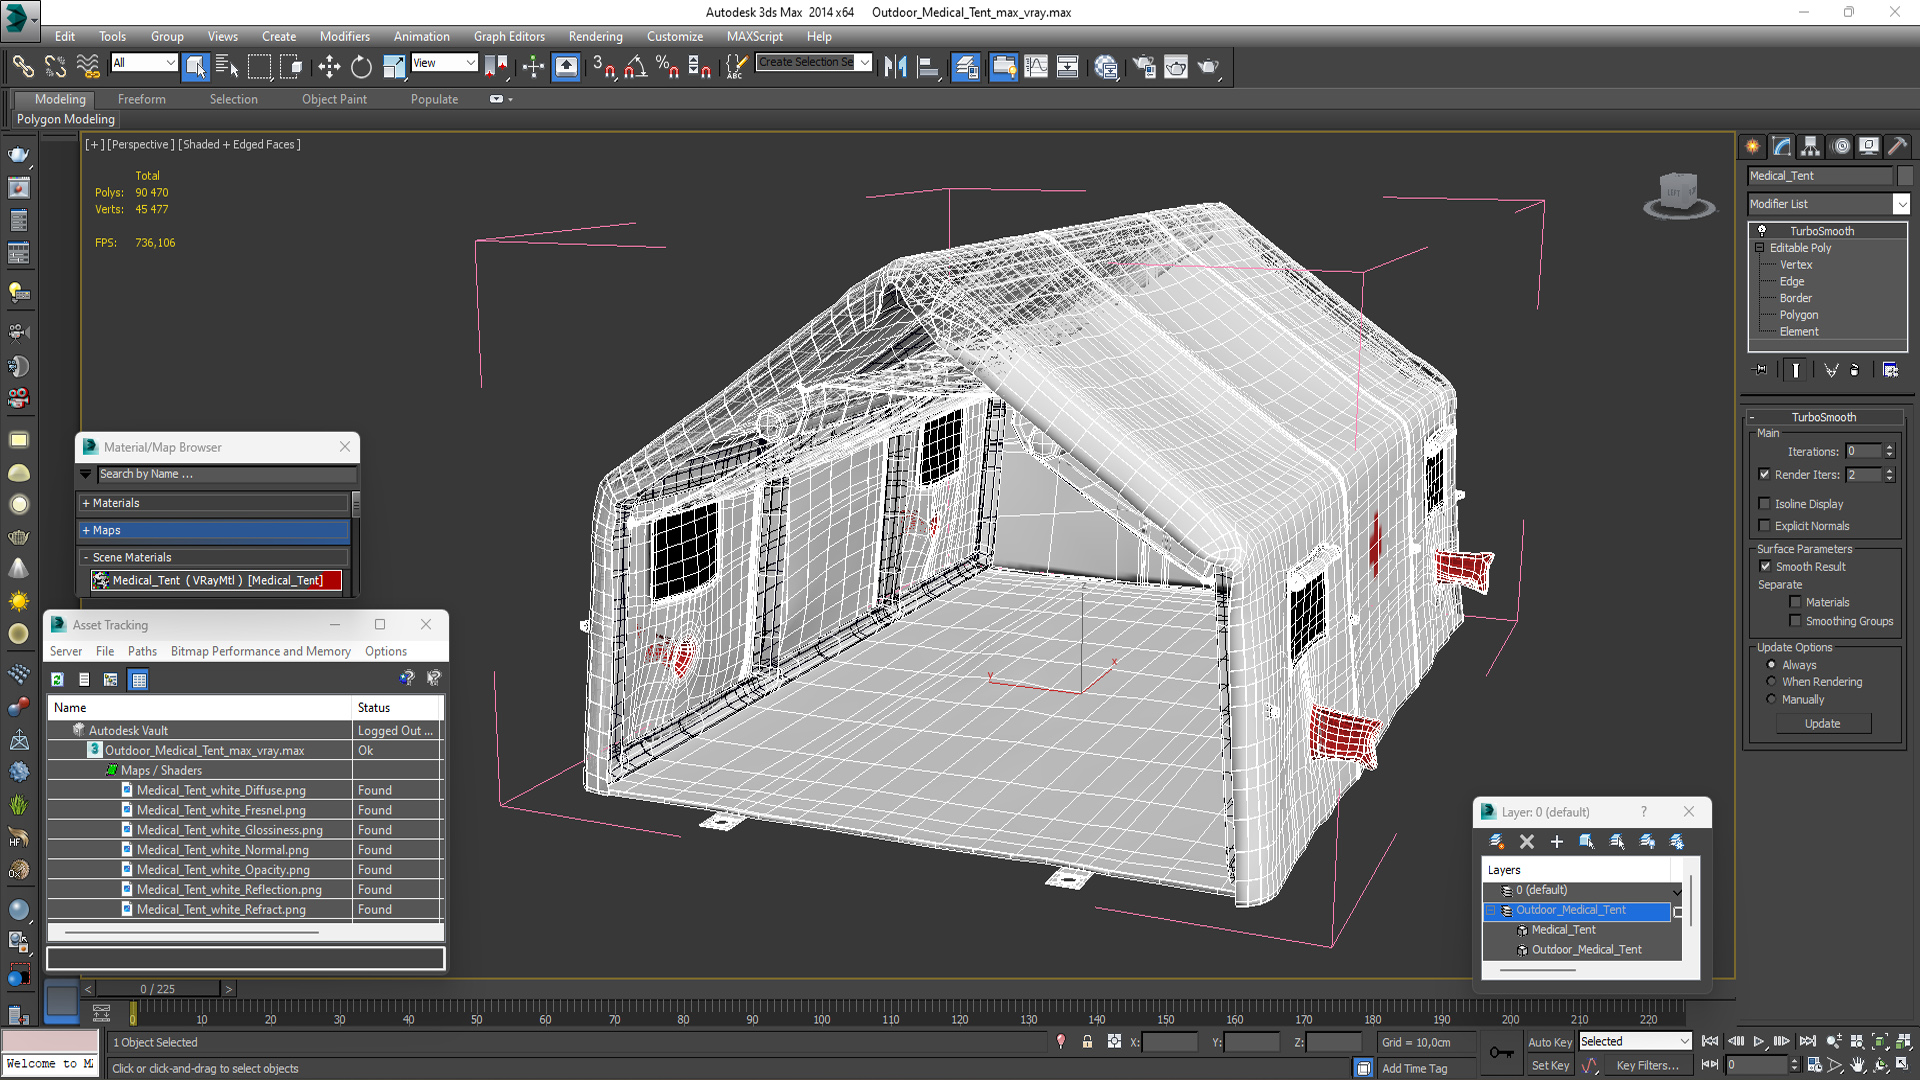
Task: Switch to the Hierarchy command panel
Action: (x=1811, y=146)
